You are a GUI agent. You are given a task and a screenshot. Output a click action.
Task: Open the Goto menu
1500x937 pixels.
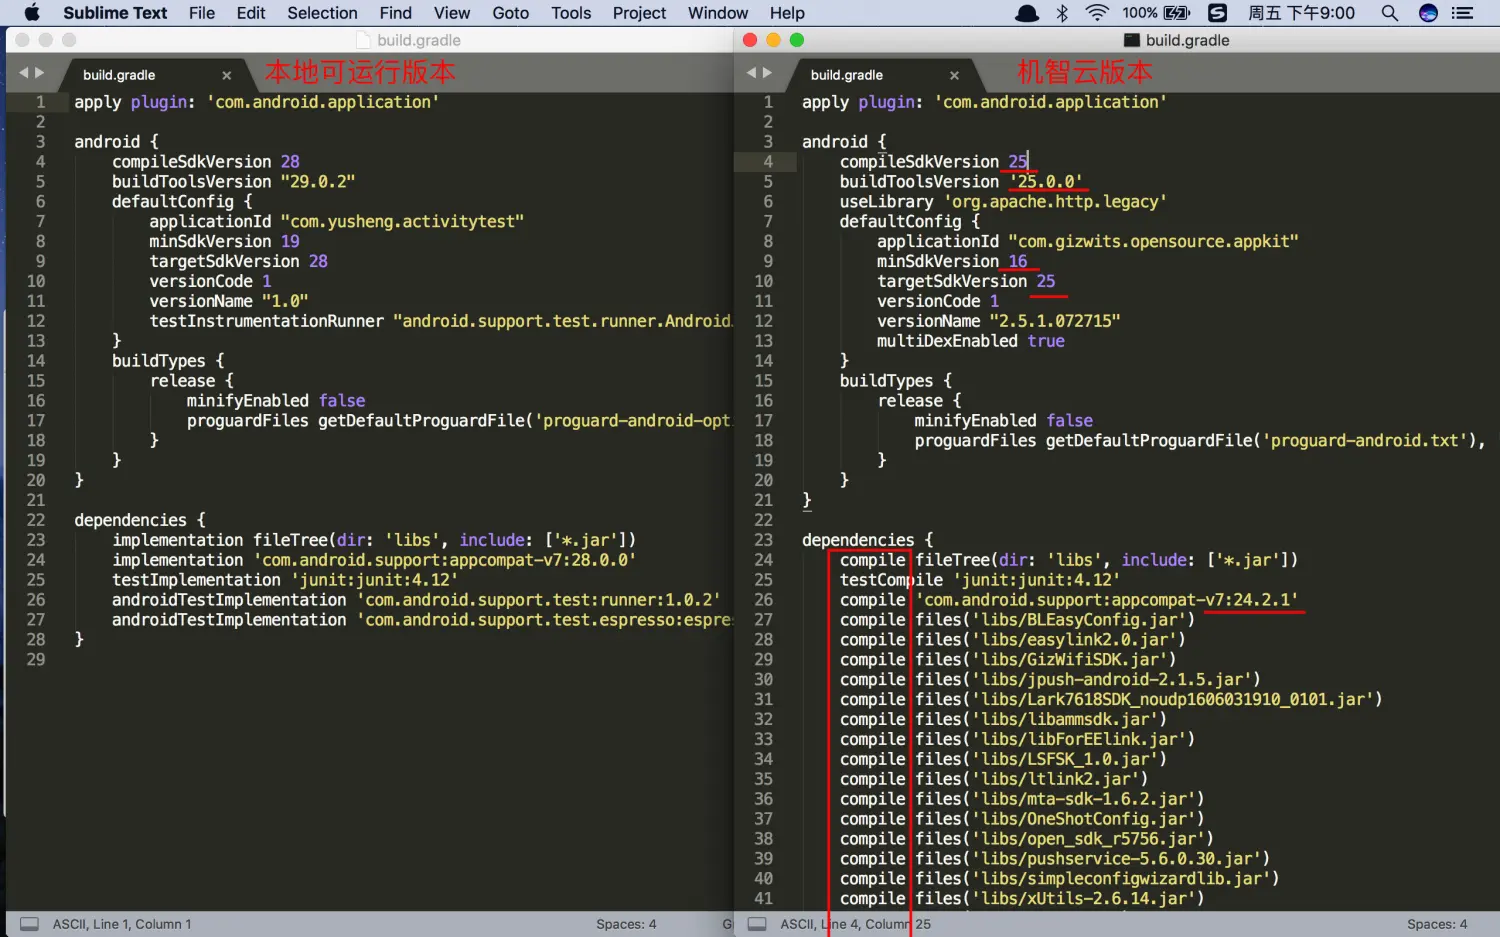click(511, 13)
